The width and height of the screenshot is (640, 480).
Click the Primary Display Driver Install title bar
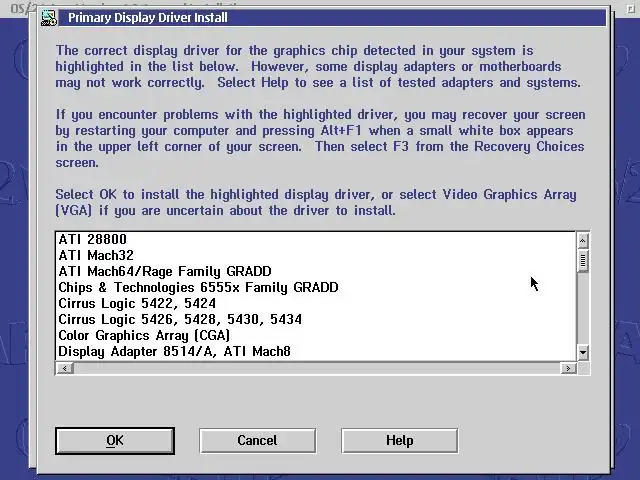(x=332, y=18)
